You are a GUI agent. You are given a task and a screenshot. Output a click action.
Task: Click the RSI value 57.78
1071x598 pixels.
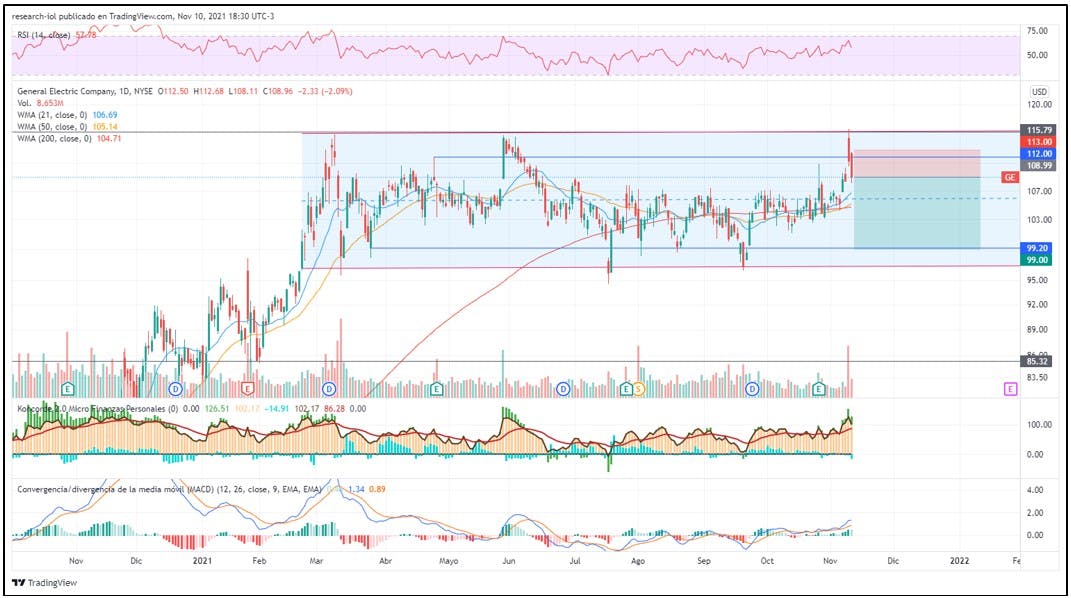click(x=86, y=35)
